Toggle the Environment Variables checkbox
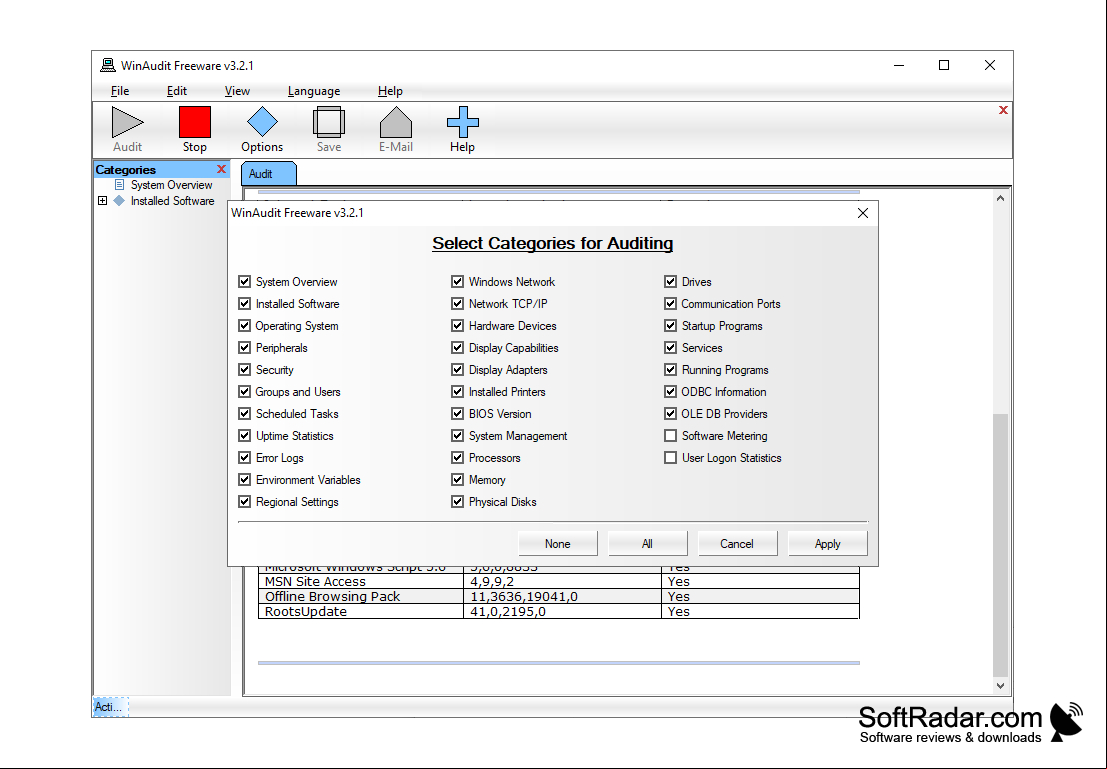 [244, 479]
